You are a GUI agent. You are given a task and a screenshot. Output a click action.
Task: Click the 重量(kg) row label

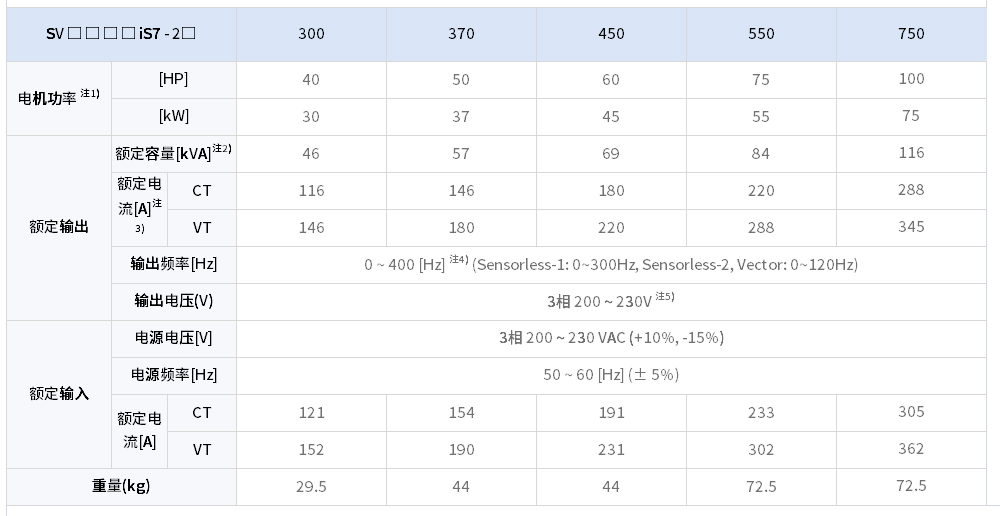tap(121, 487)
